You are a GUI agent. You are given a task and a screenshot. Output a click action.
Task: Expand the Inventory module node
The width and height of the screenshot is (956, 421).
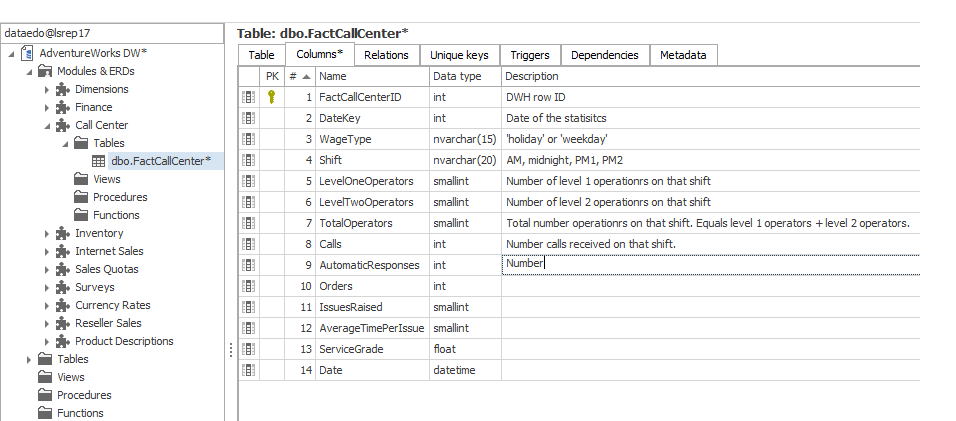pos(47,234)
